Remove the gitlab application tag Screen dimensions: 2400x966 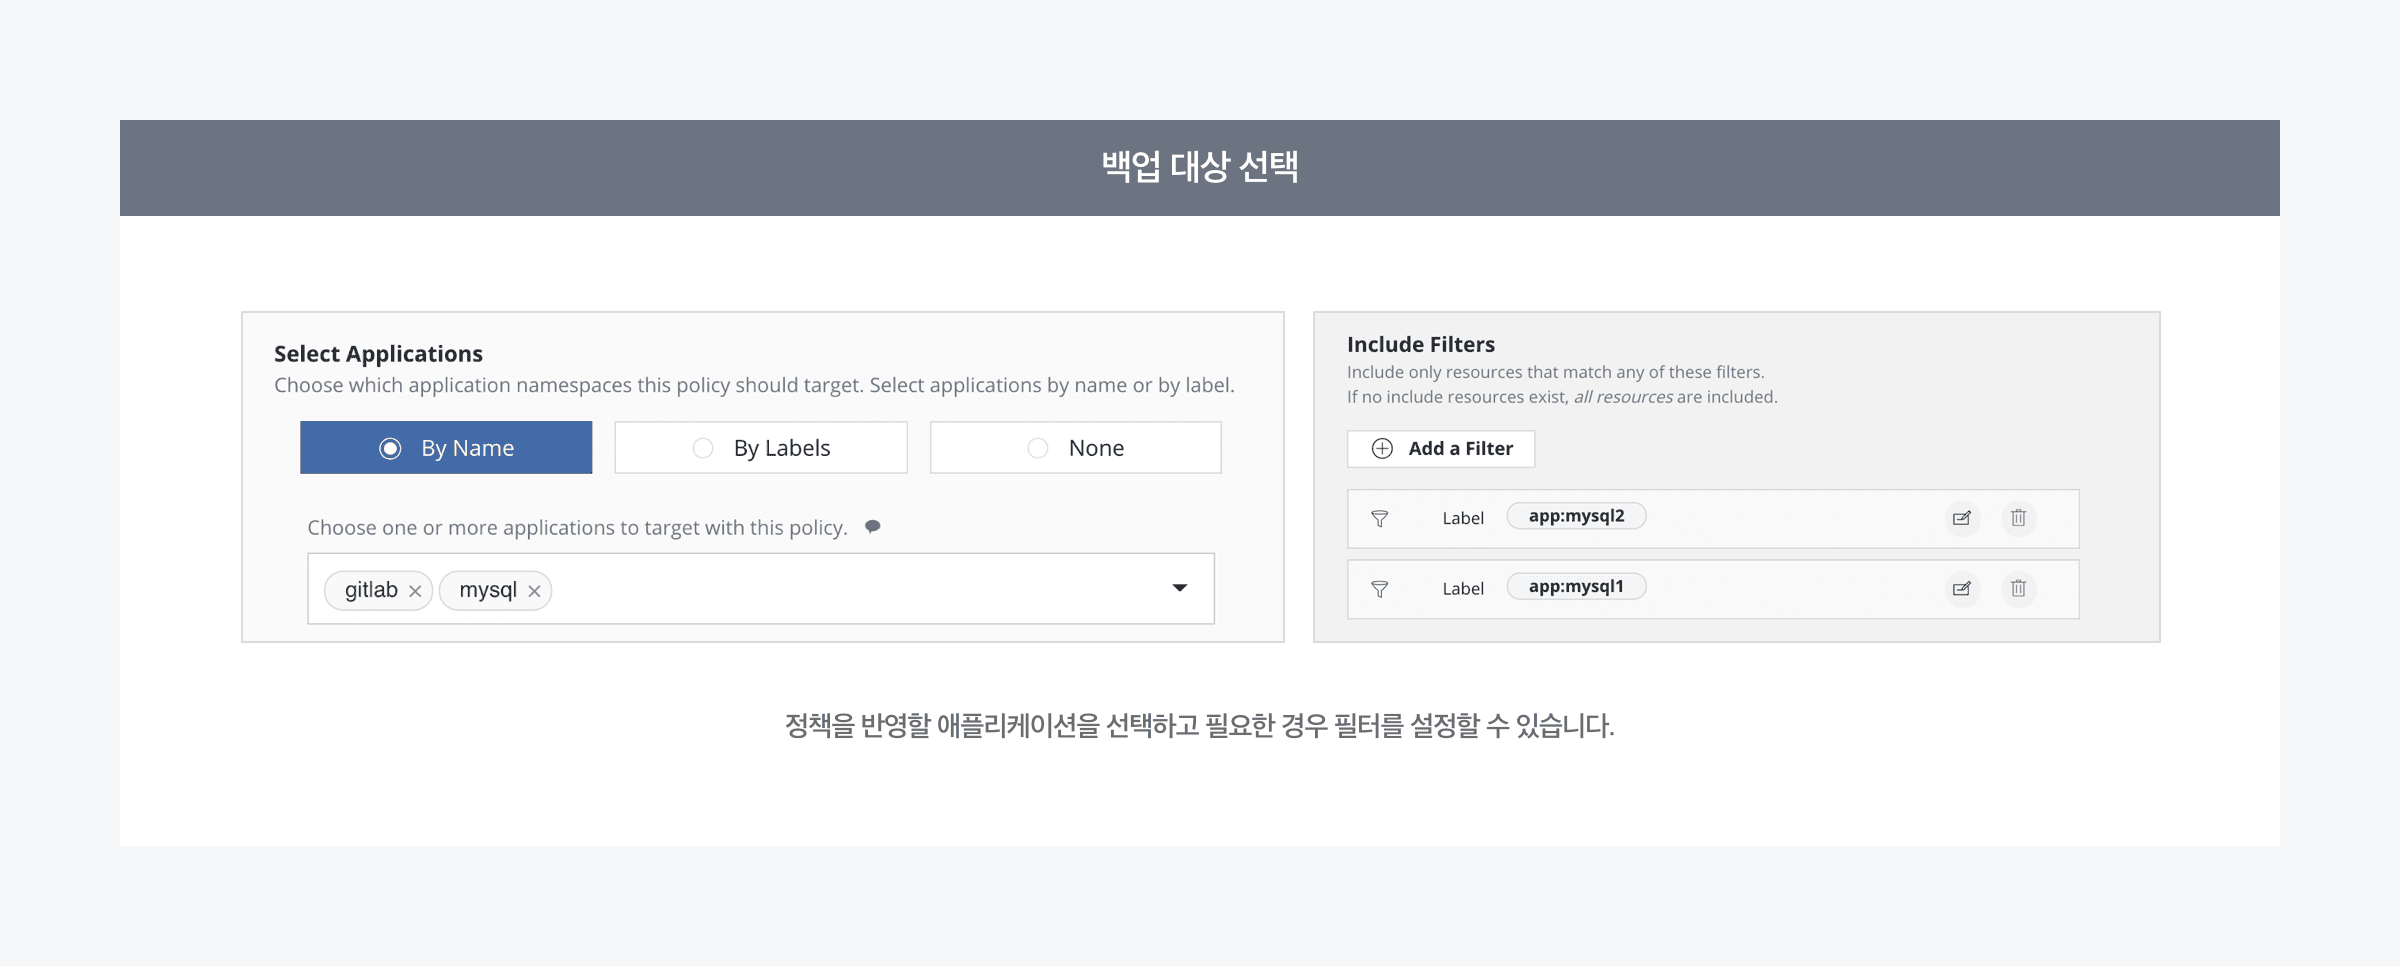(415, 591)
